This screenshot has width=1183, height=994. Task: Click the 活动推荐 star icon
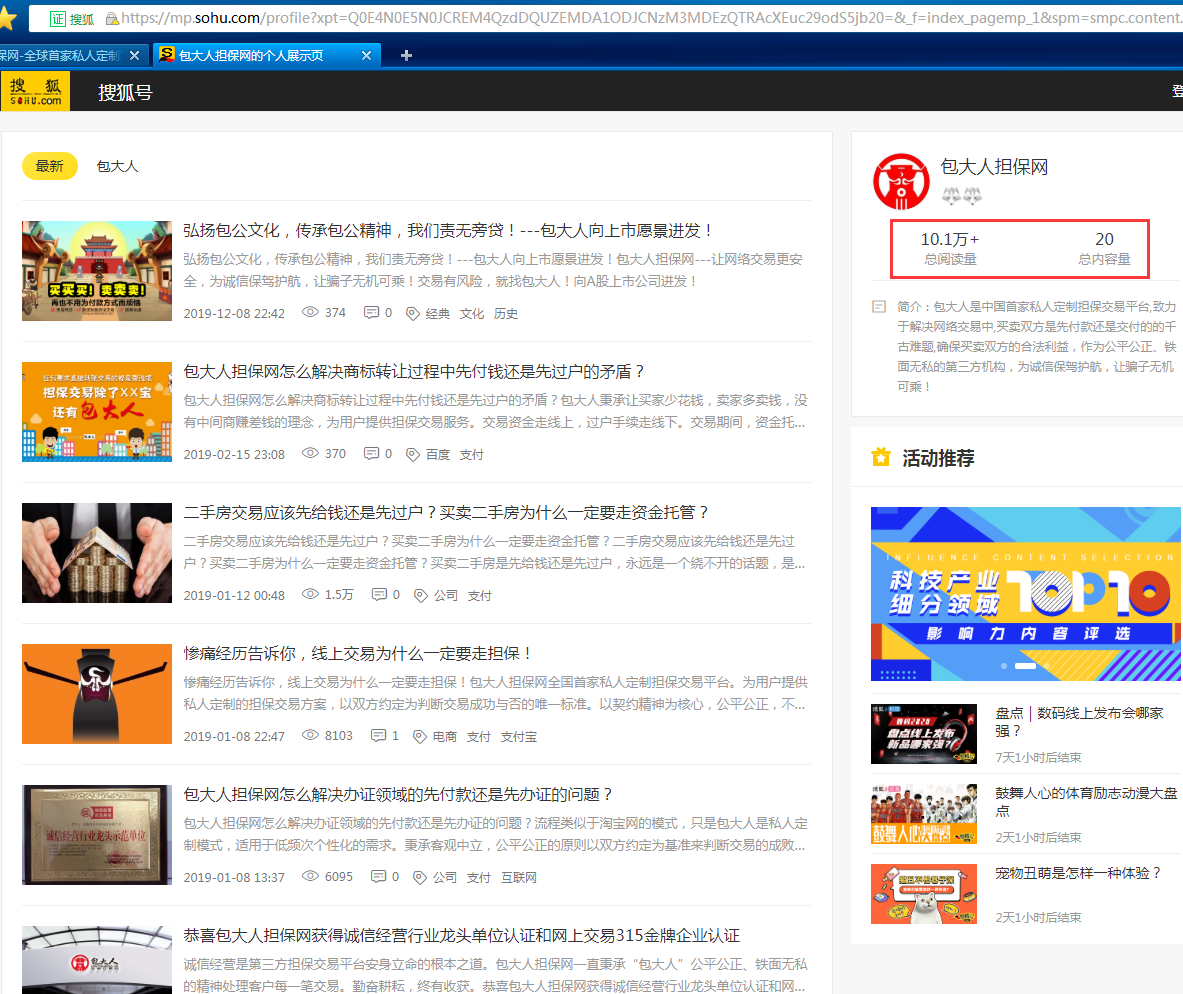[x=880, y=457]
